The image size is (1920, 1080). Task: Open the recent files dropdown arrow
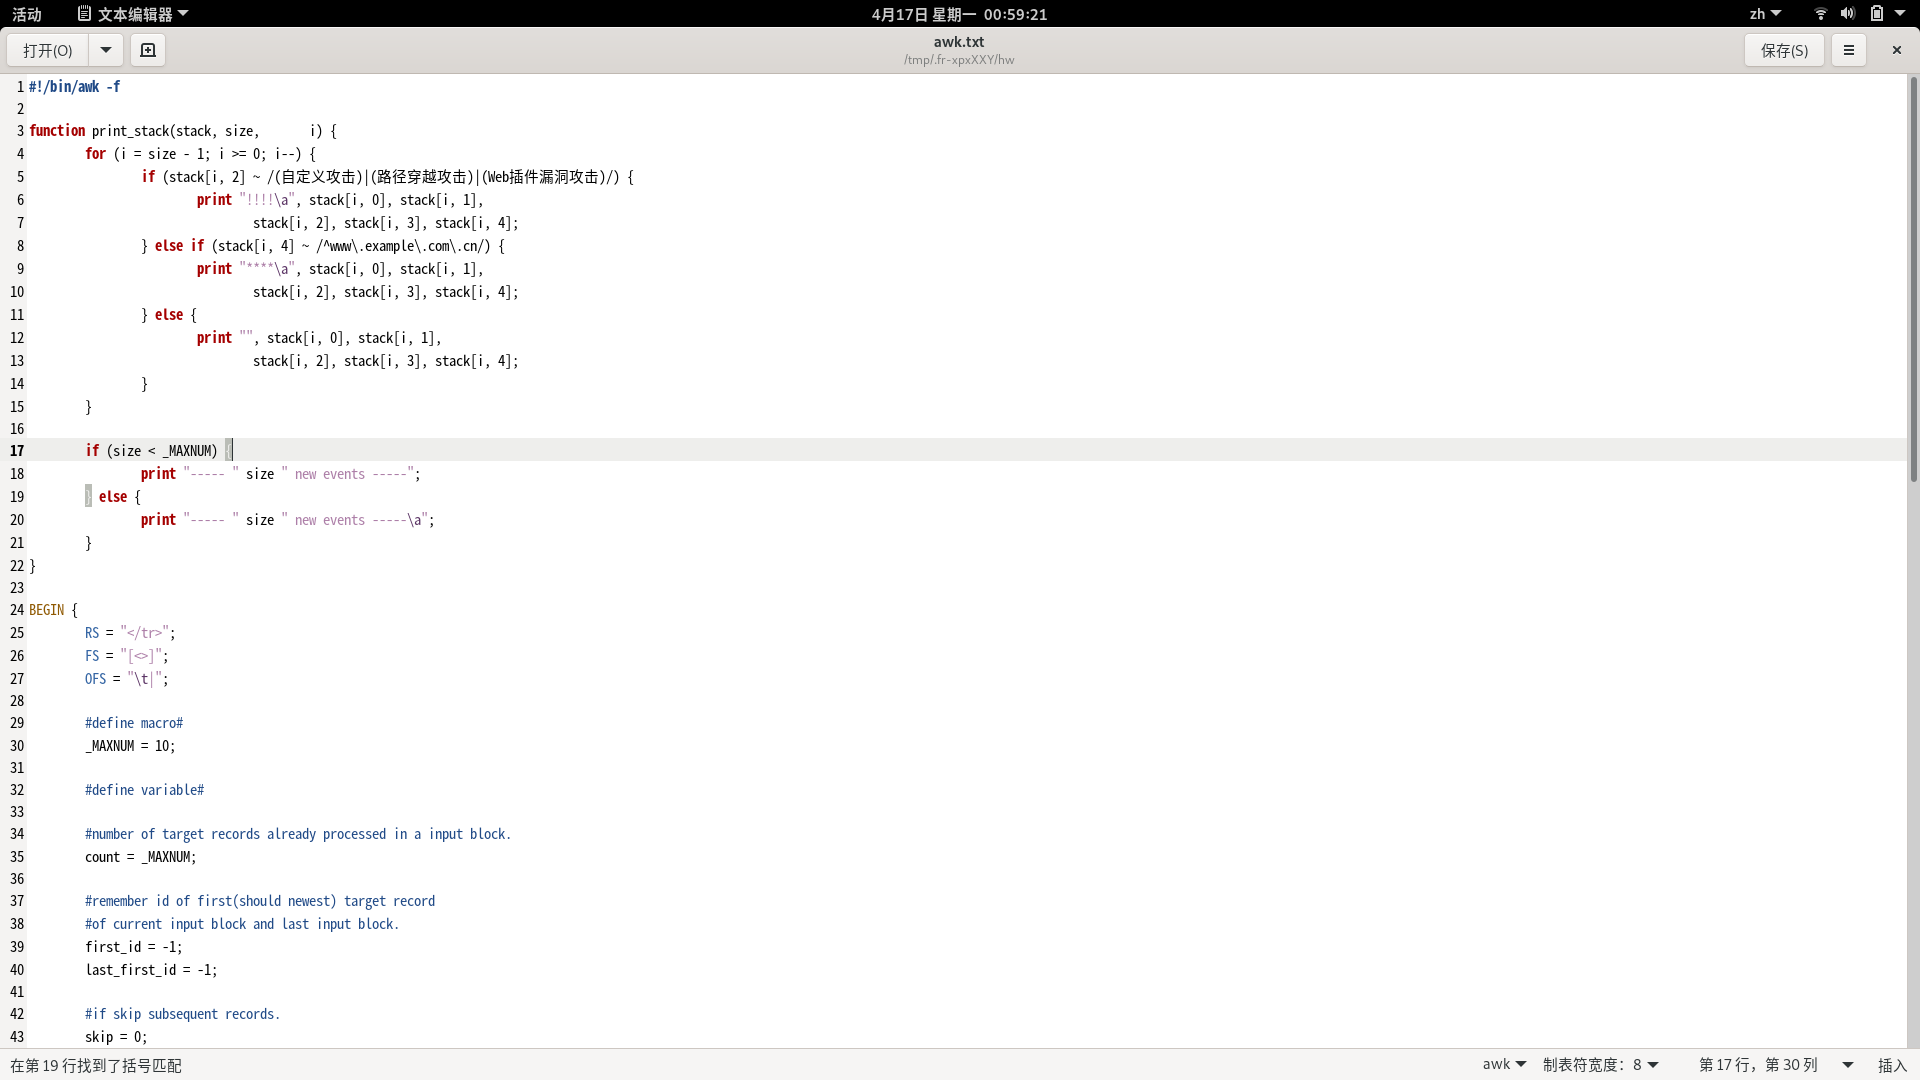(106, 50)
